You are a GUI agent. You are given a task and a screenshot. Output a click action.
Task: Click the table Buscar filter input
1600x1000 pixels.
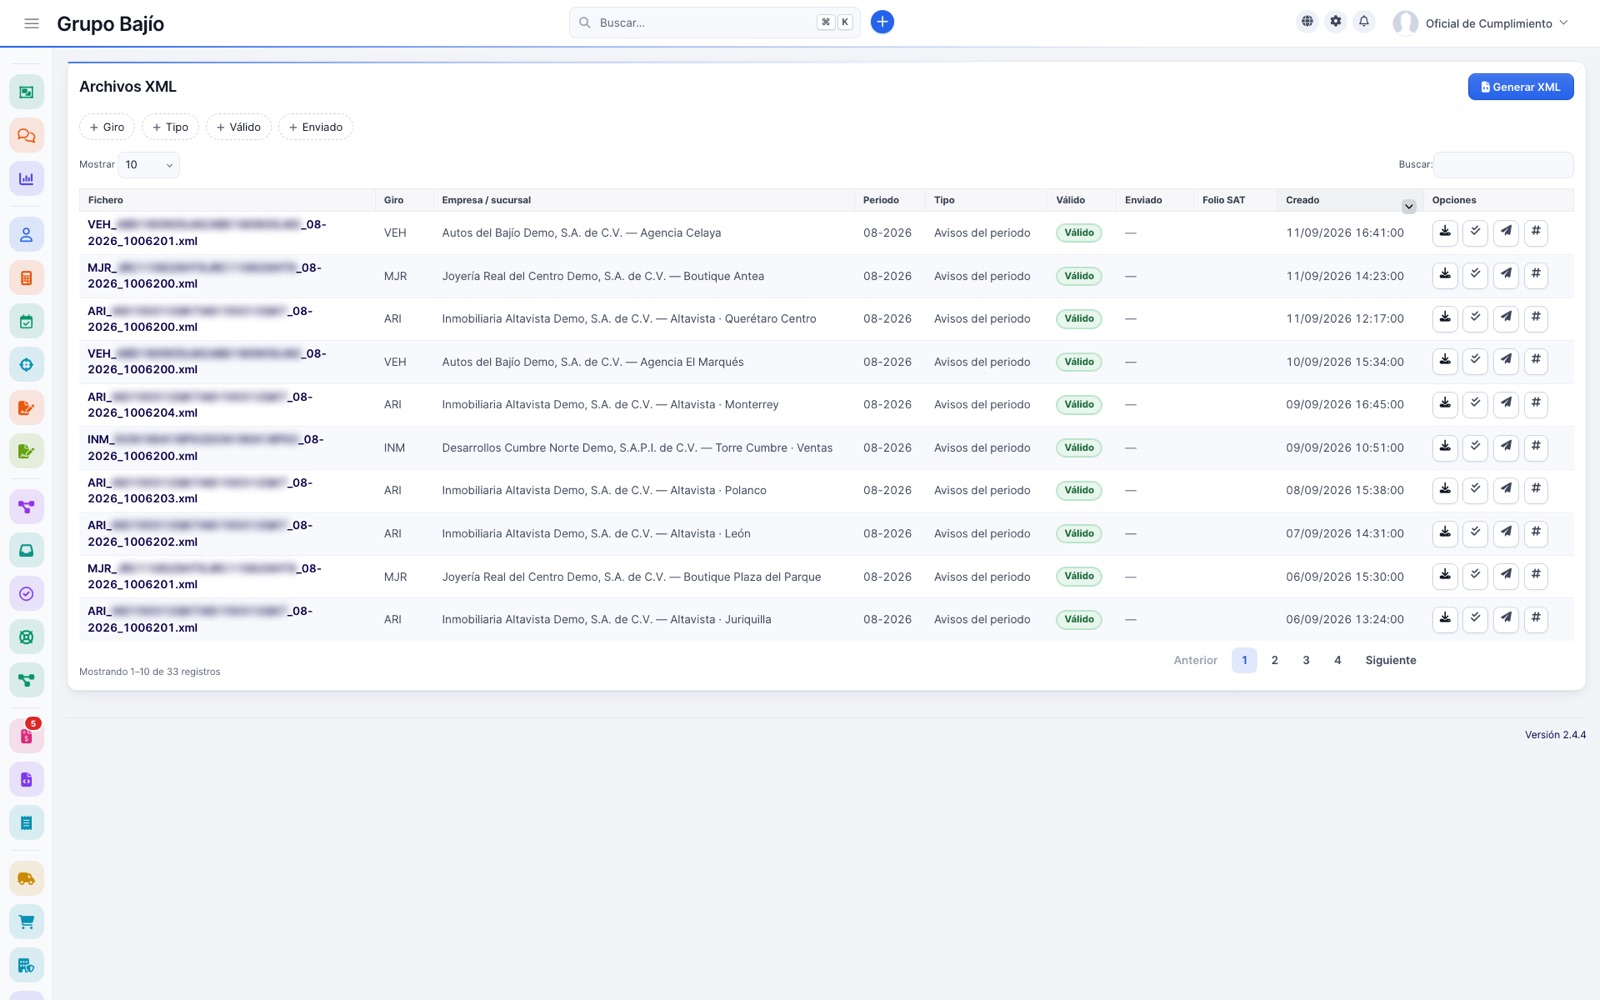[1503, 165]
